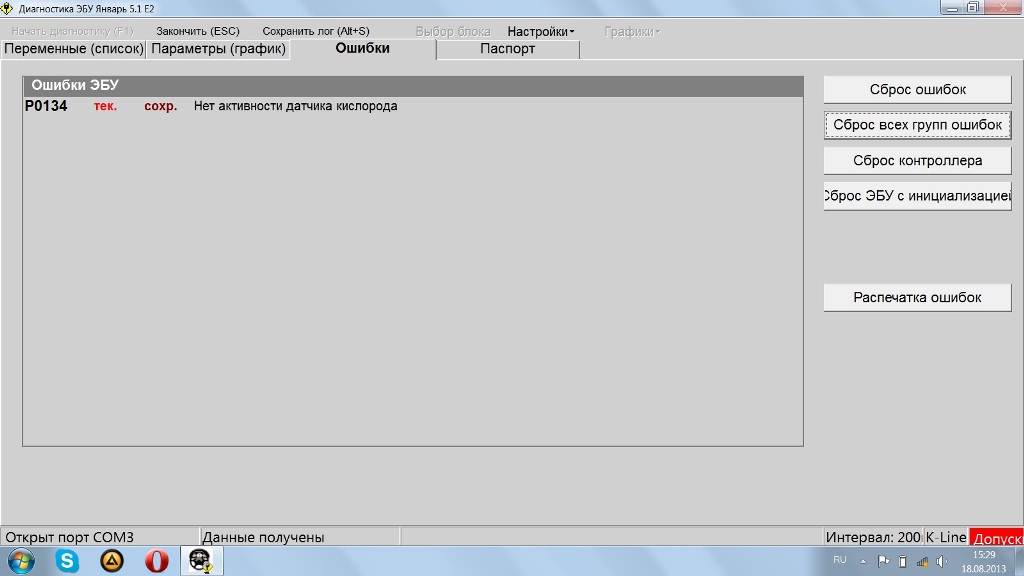Click the Skype icon in the taskbar

[x=67, y=561]
